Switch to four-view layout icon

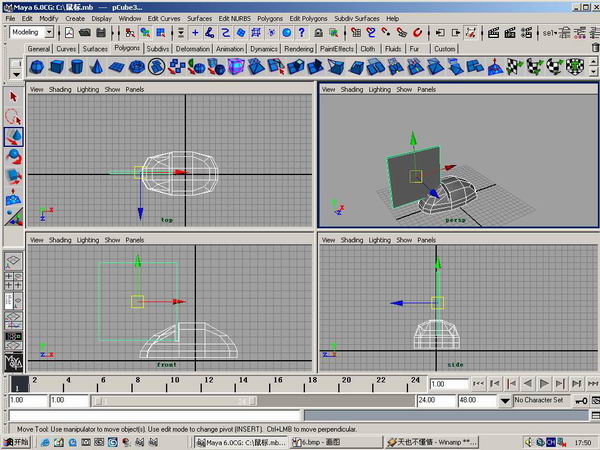13,281
